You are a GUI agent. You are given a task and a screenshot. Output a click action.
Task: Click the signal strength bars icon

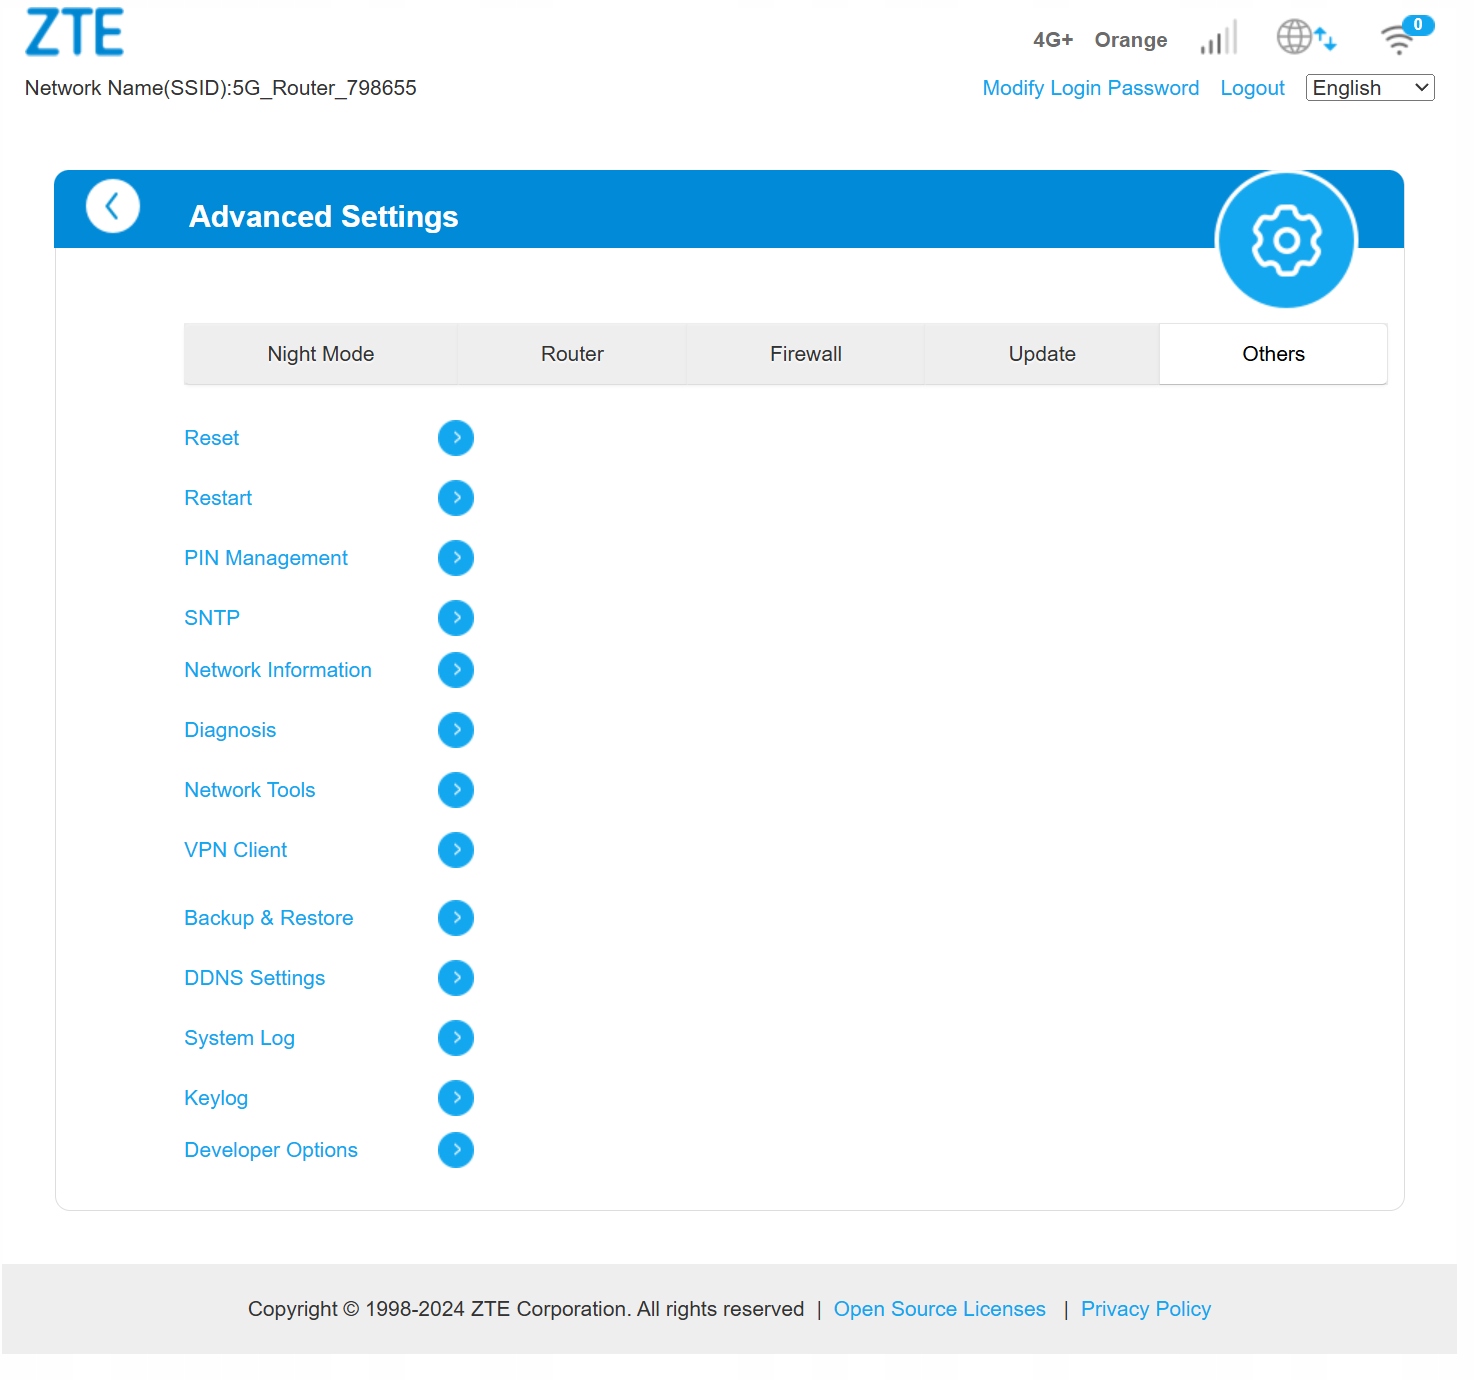(x=1218, y=39)
